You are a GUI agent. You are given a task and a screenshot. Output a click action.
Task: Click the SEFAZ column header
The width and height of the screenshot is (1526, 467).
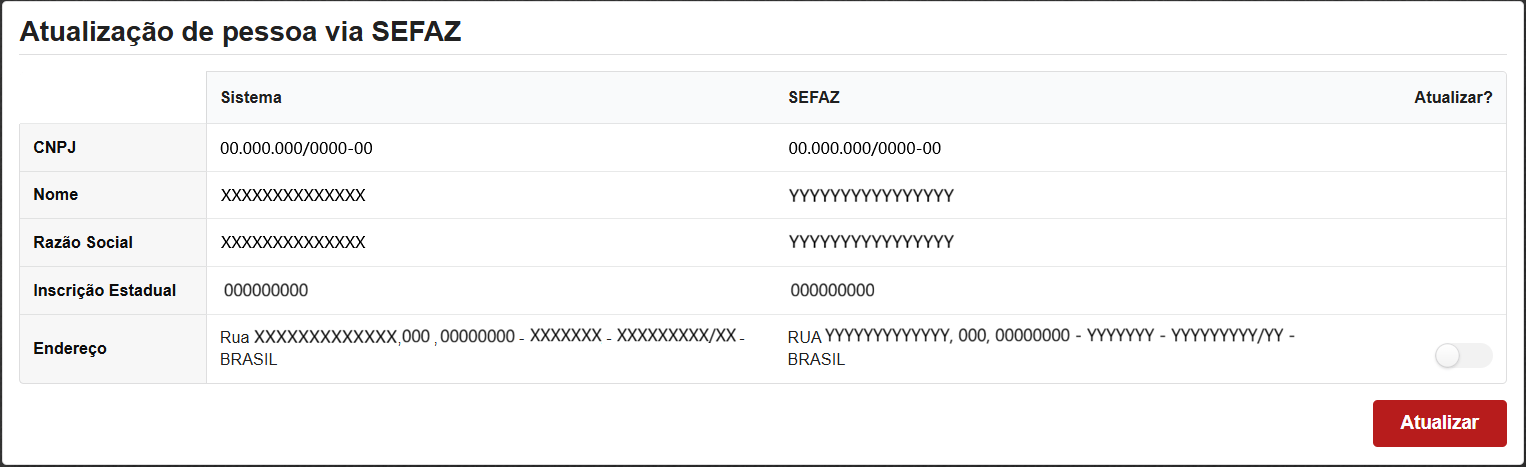click(x=813, y=98)
